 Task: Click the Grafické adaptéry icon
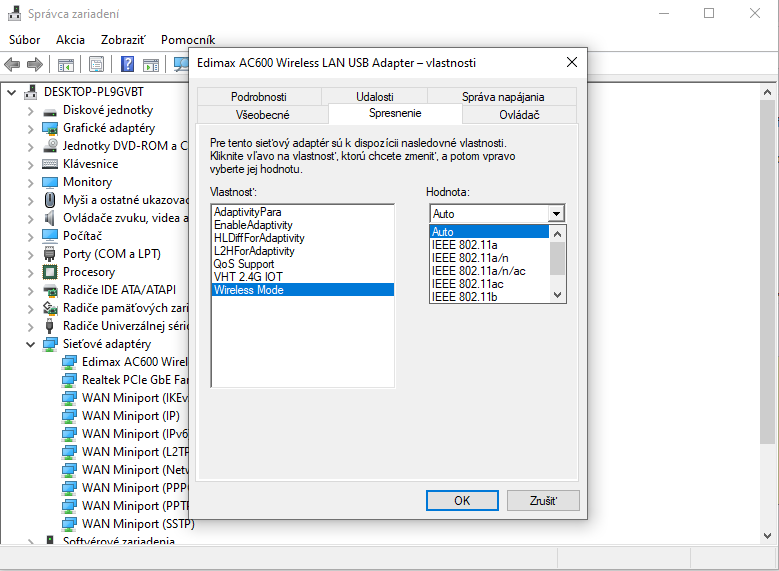click(50, 128)
